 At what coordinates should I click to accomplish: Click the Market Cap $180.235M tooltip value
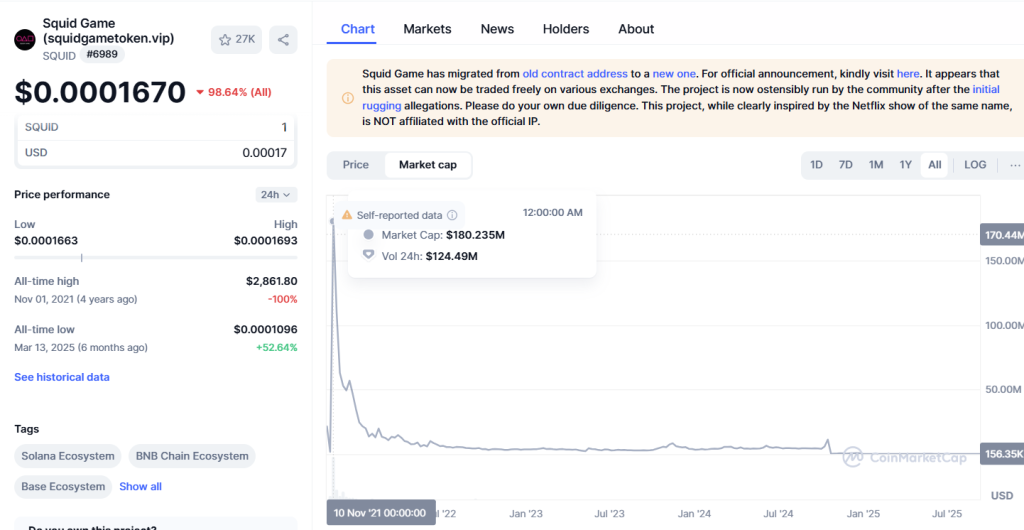coord(475,235)
